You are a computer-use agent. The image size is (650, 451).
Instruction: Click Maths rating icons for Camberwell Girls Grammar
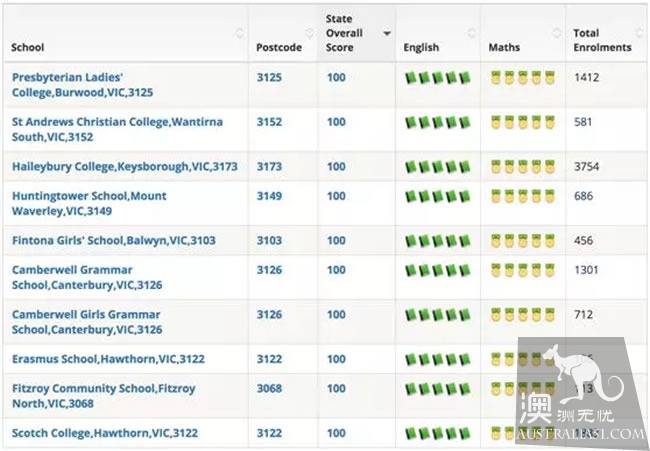(523, 315)
